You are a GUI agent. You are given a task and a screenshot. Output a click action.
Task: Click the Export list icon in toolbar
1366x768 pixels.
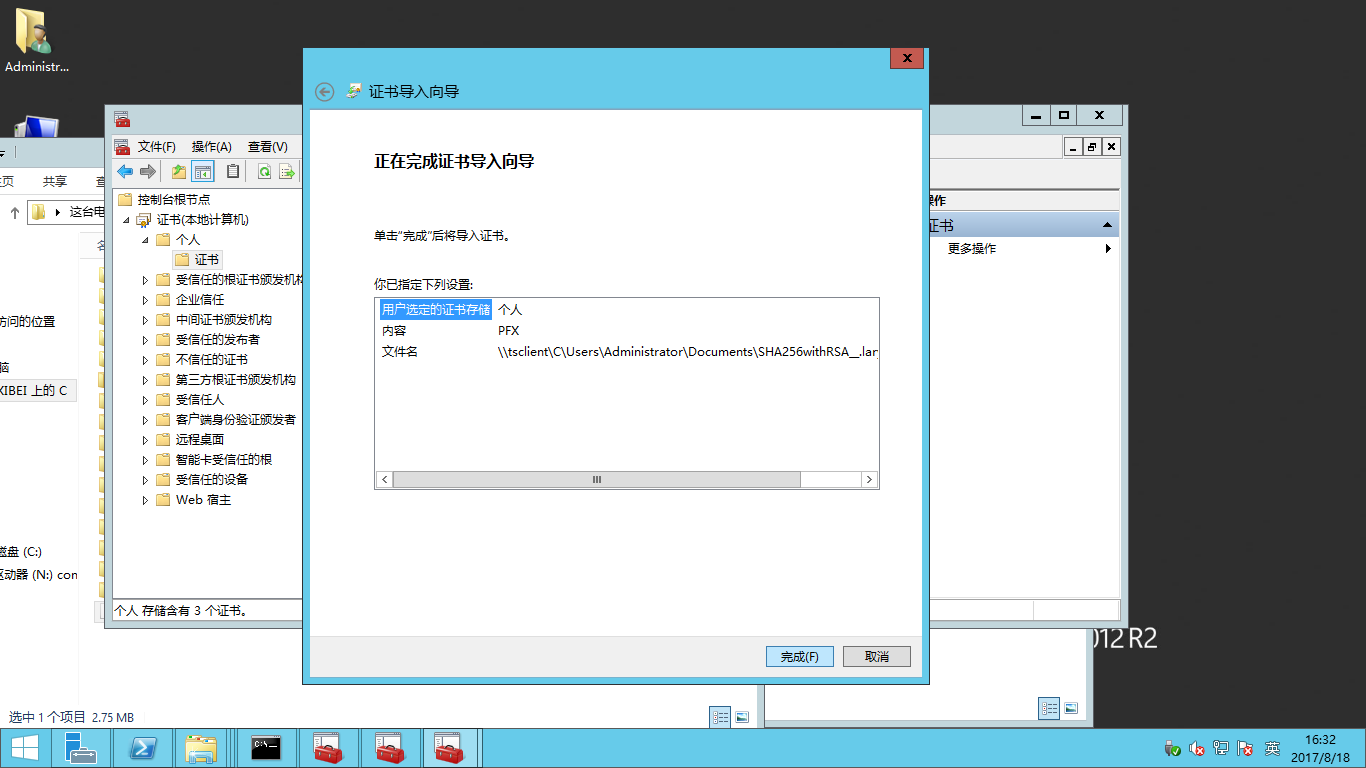(x=287, y=172)
